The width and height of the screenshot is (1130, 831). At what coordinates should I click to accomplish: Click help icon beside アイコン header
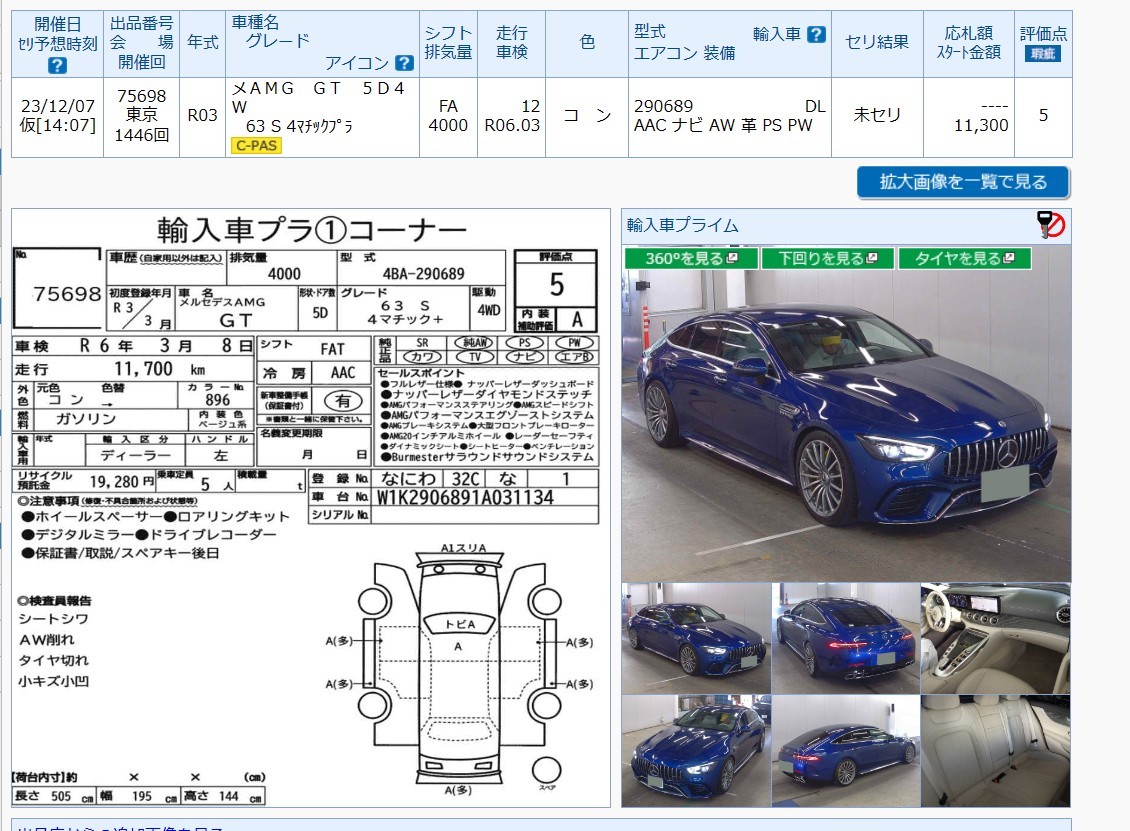coord(405,63)
